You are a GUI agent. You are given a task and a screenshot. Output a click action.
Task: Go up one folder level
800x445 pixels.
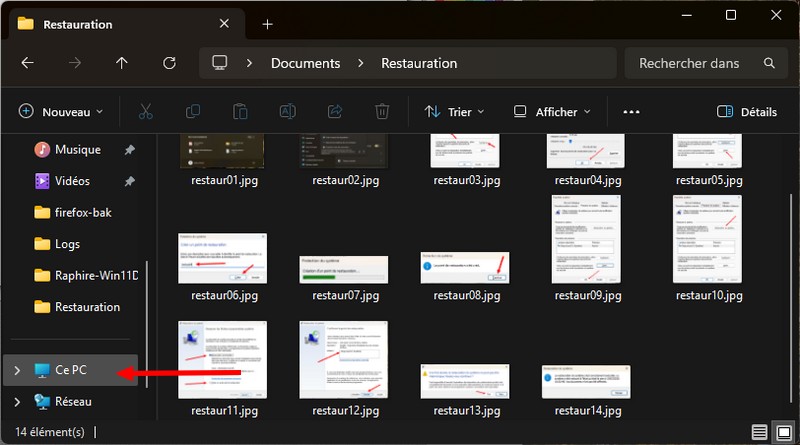click(x=122, y=63)
